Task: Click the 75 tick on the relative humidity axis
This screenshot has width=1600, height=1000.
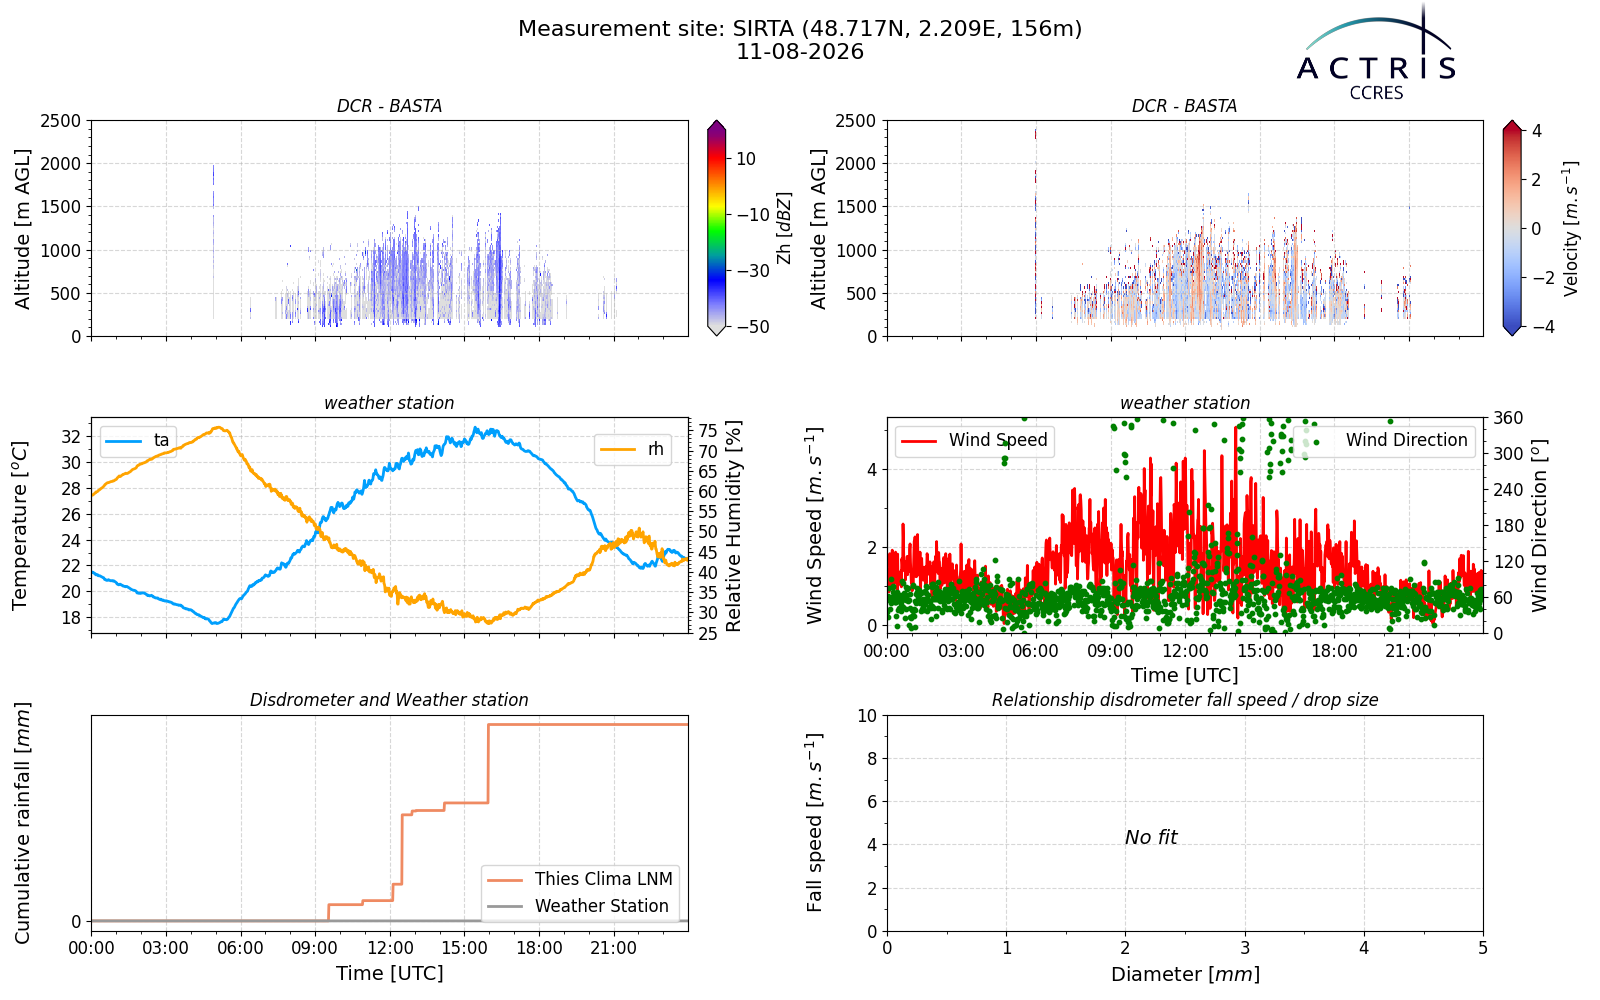Action: [707, 431]
